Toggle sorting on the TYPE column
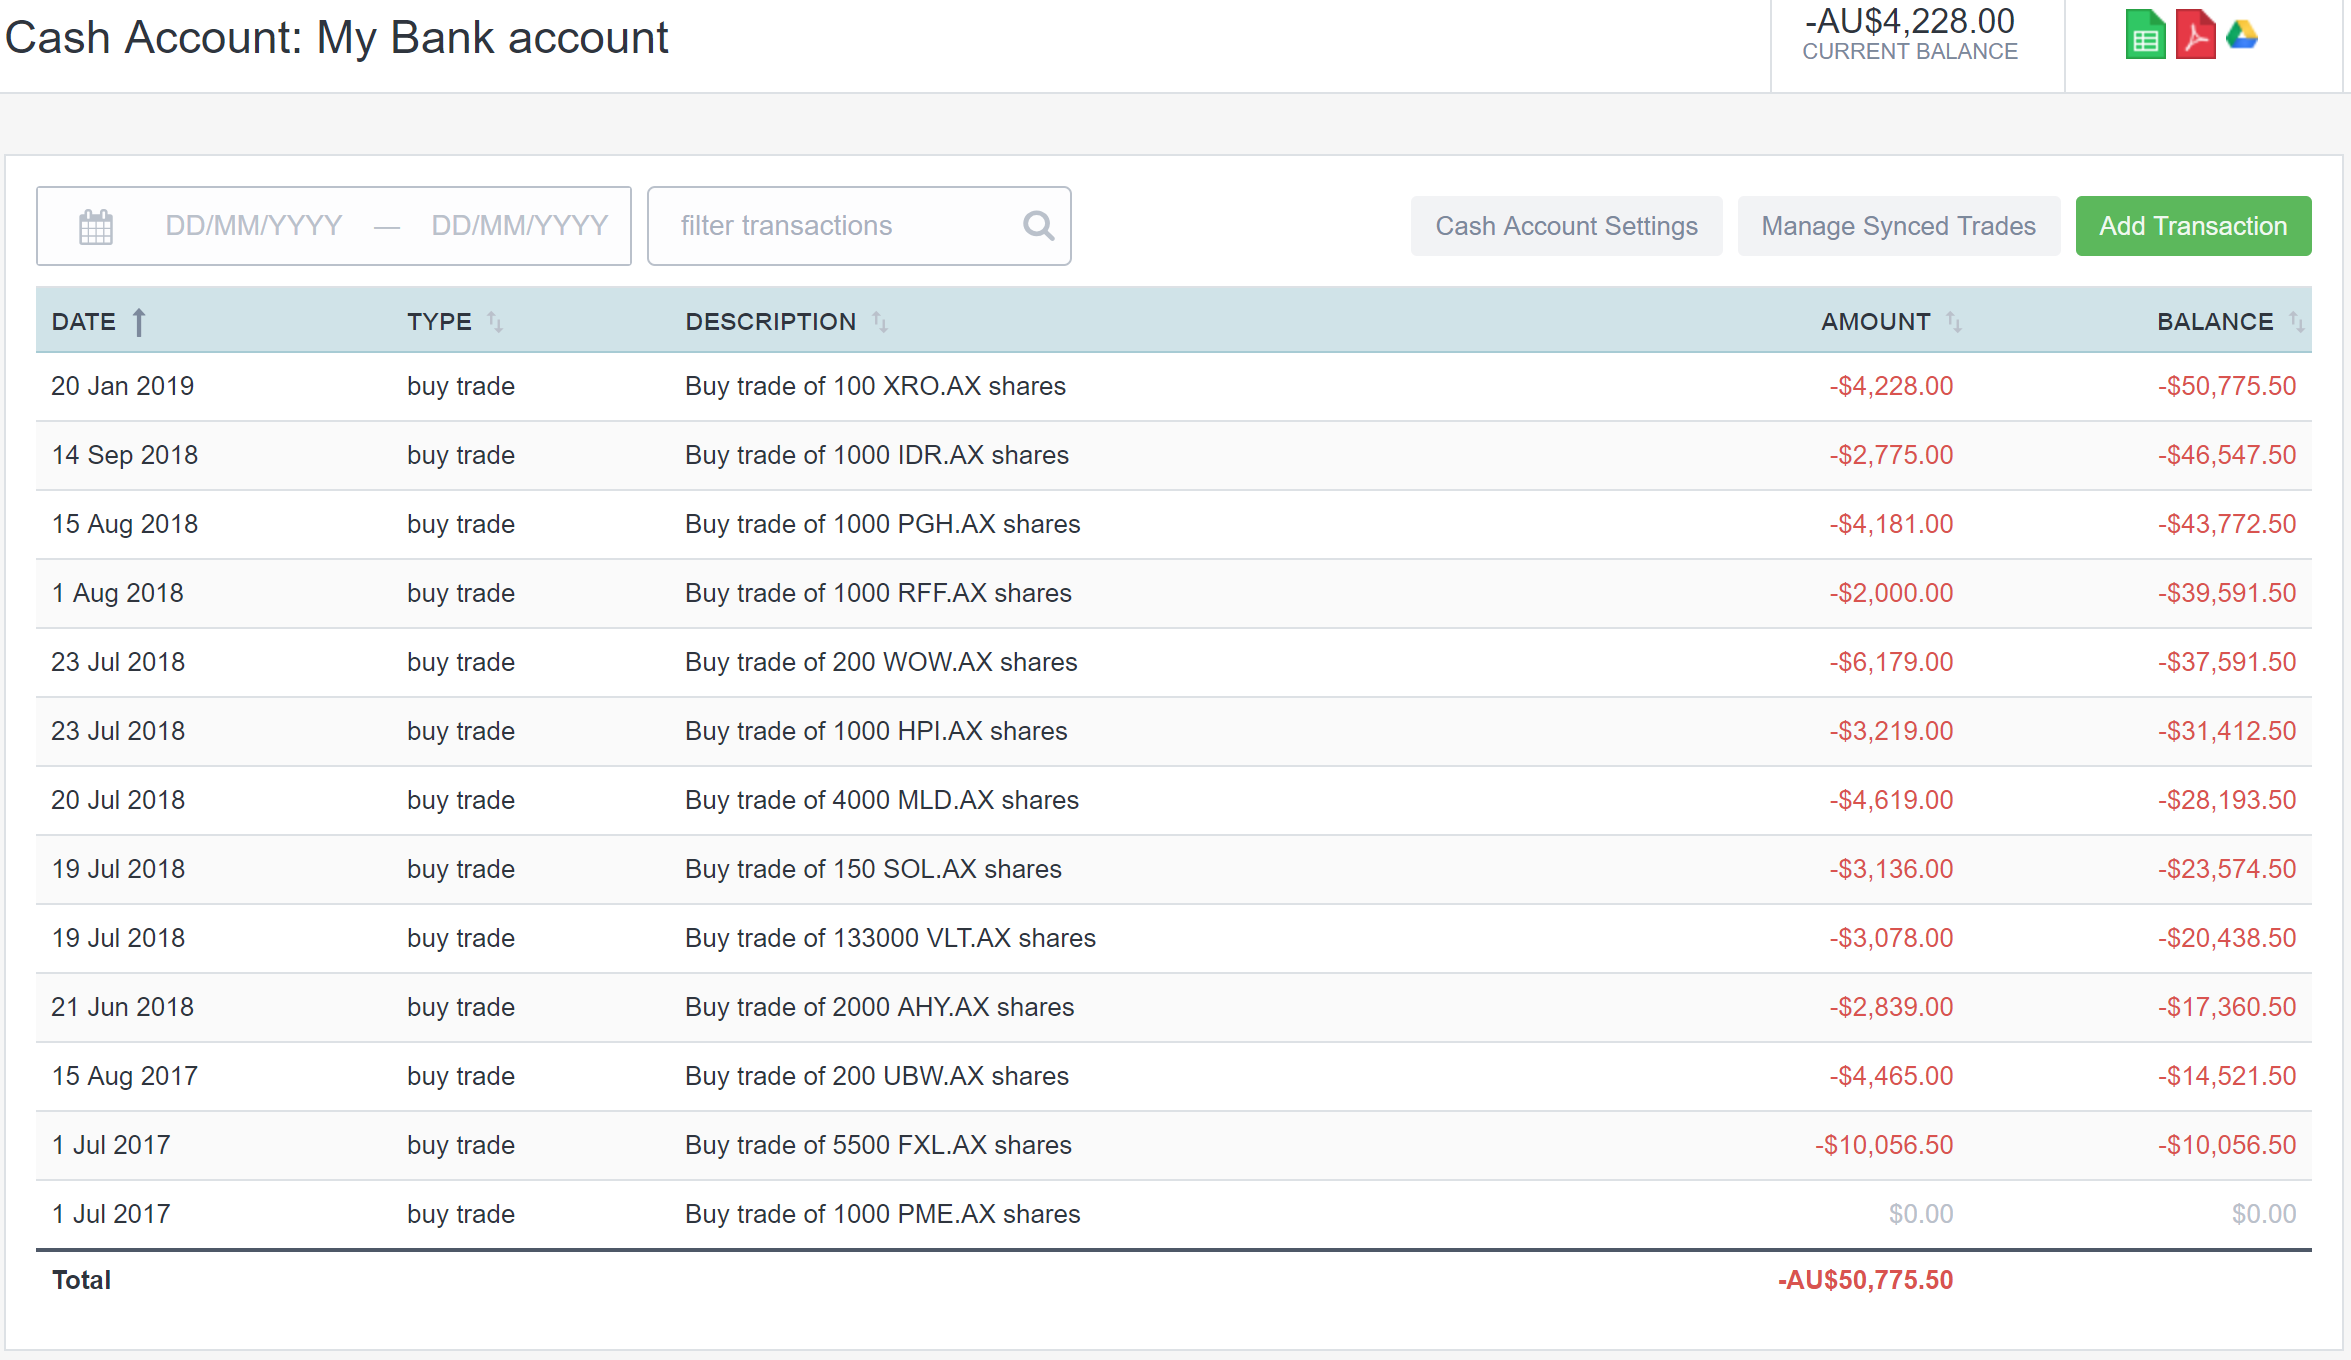Viewport: 2351px width, 1360px height. (496, 321)
